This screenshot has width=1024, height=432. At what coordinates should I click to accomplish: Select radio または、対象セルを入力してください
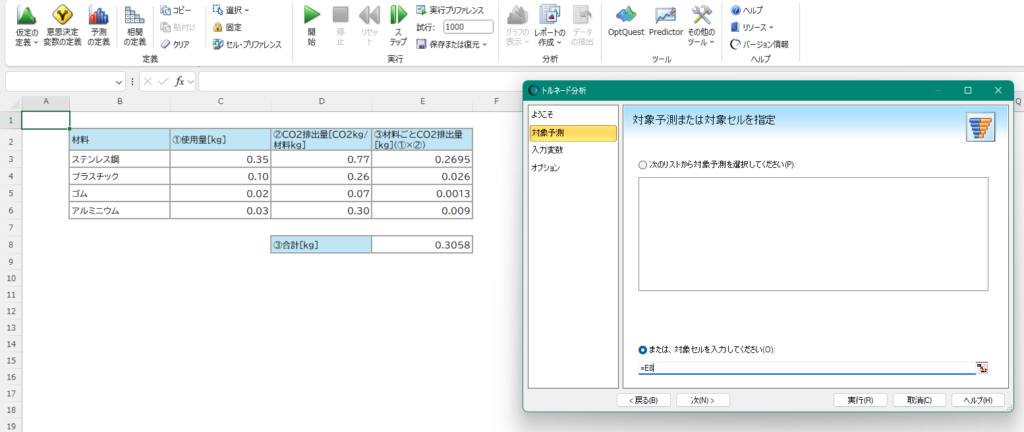642,350
